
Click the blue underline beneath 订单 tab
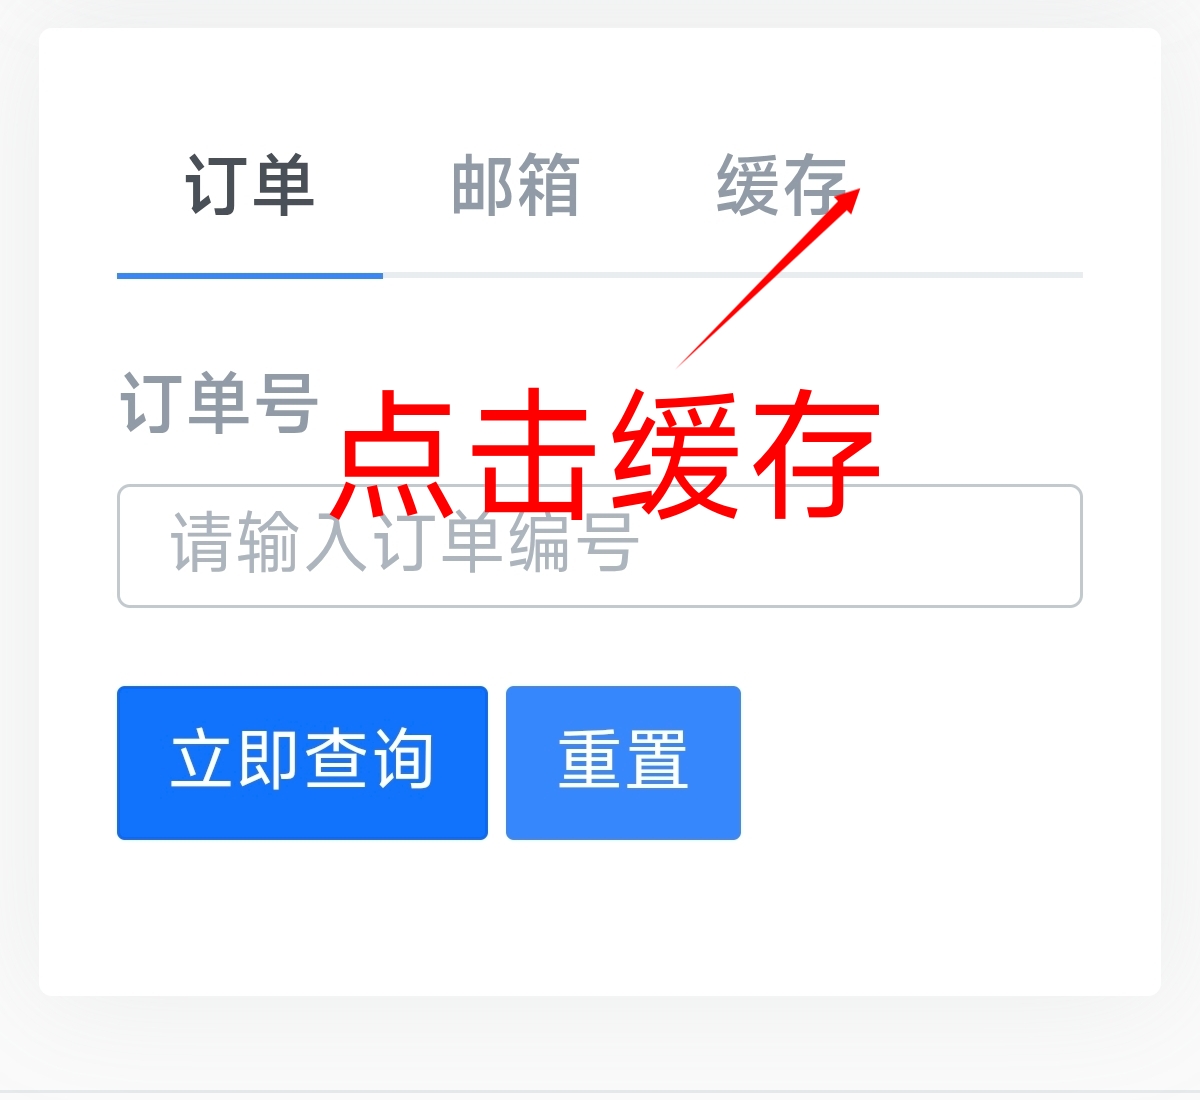(250, 275)
